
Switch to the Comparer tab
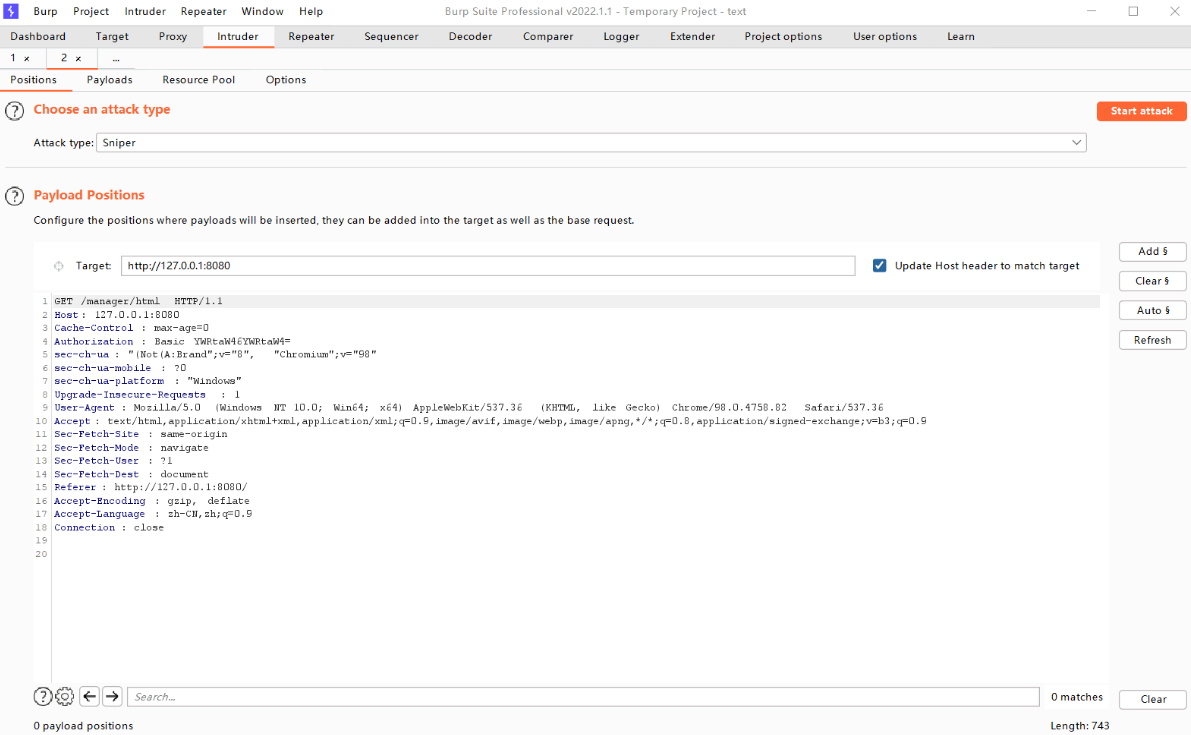coord(548,36)
